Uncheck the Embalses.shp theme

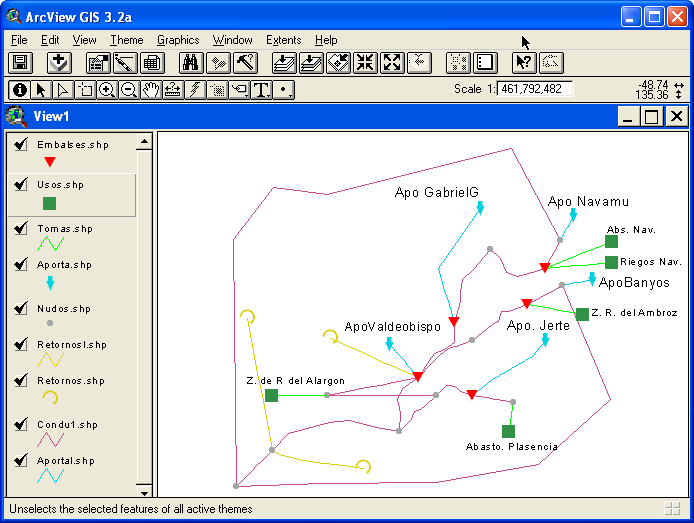[21, 144]
